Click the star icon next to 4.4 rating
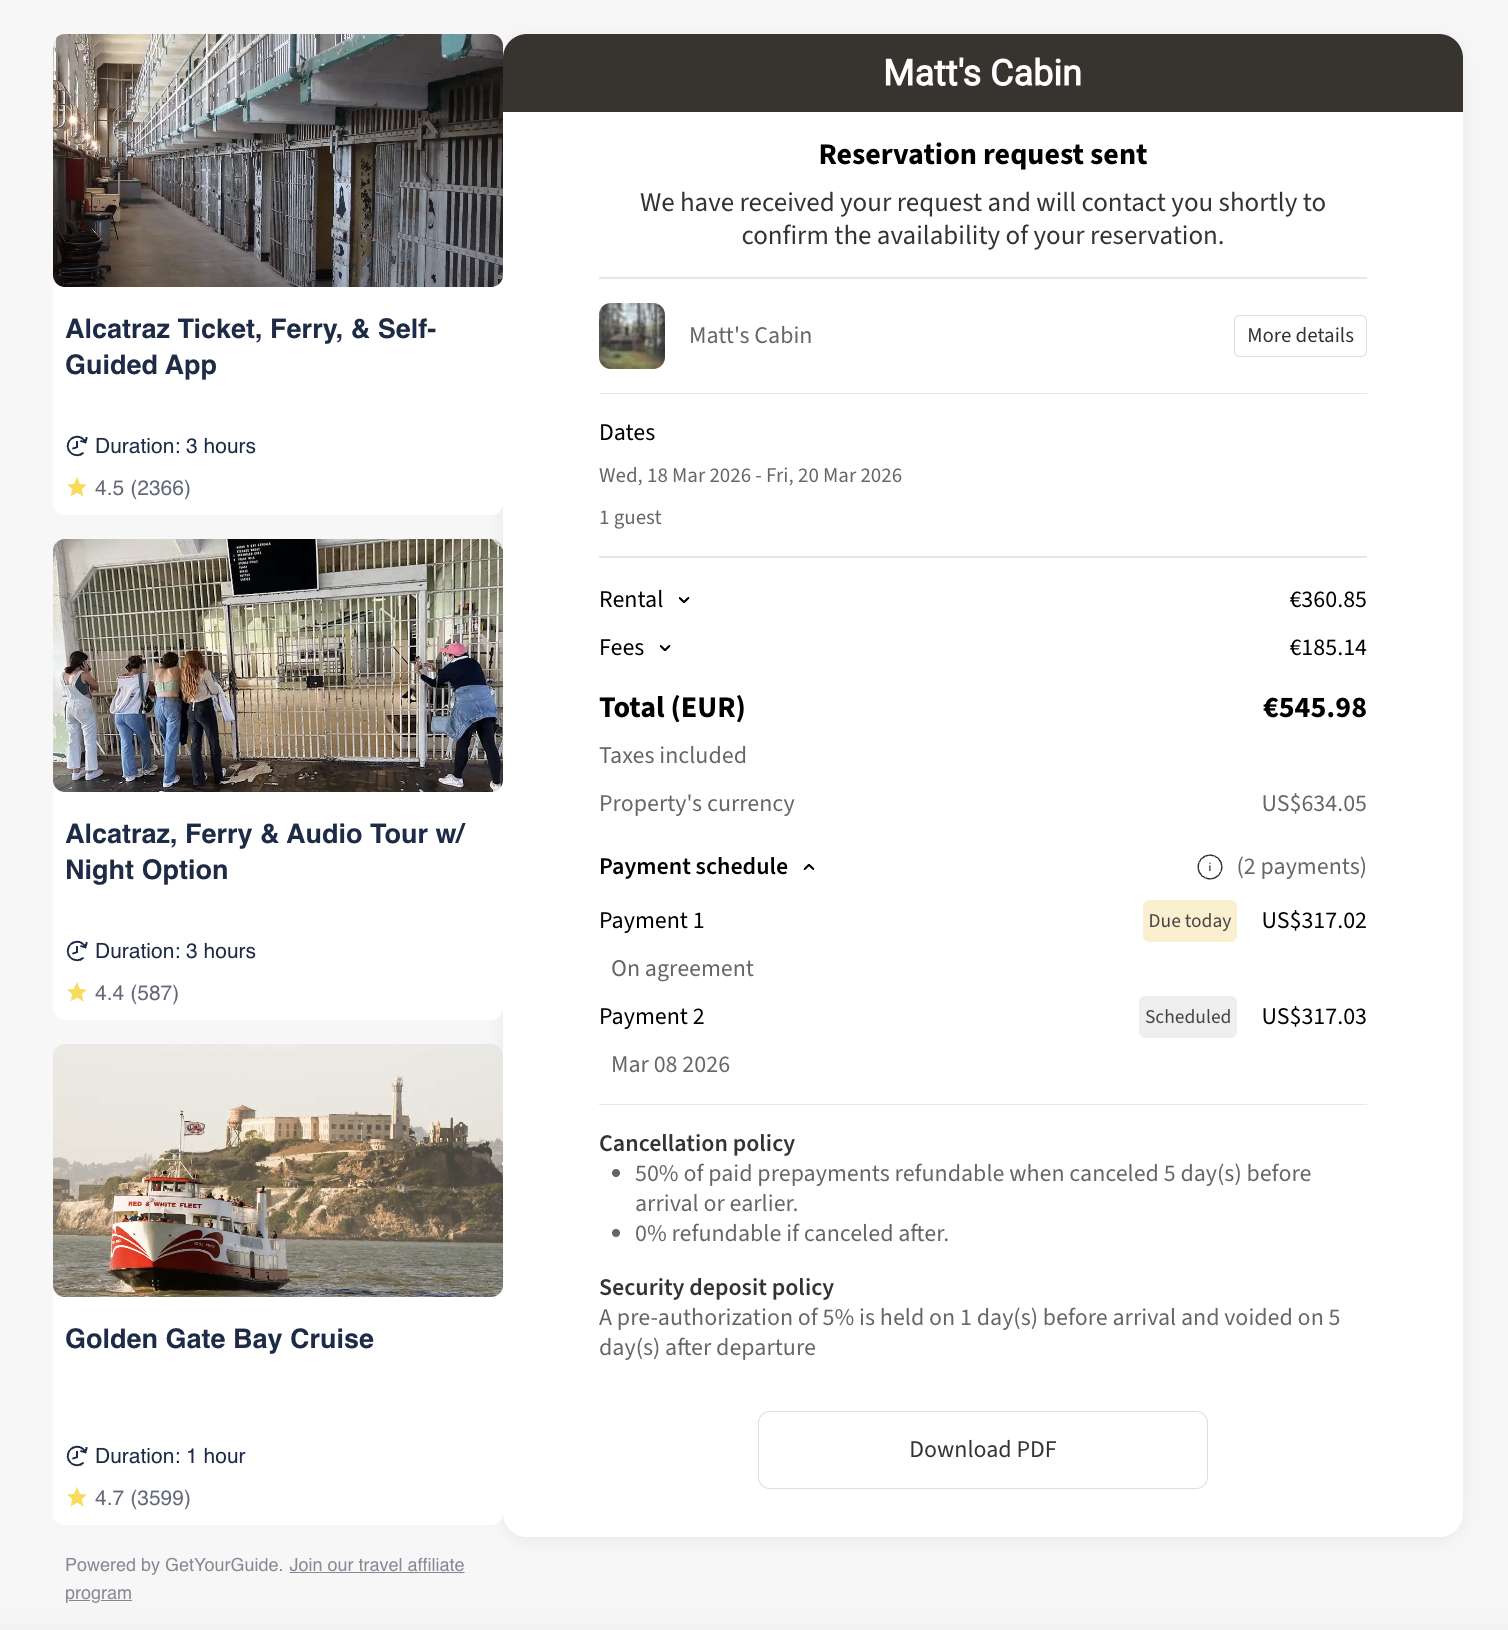 click(77, 993)
